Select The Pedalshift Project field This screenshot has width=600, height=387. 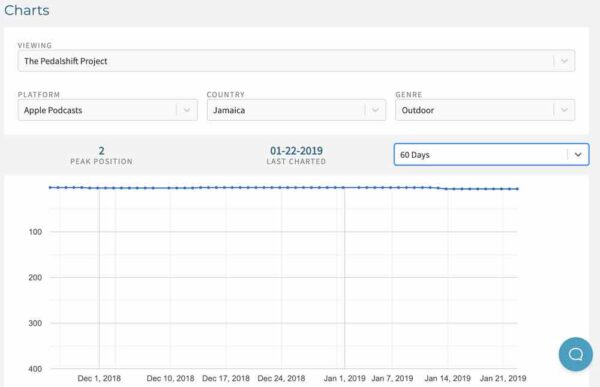click(296, 61)
